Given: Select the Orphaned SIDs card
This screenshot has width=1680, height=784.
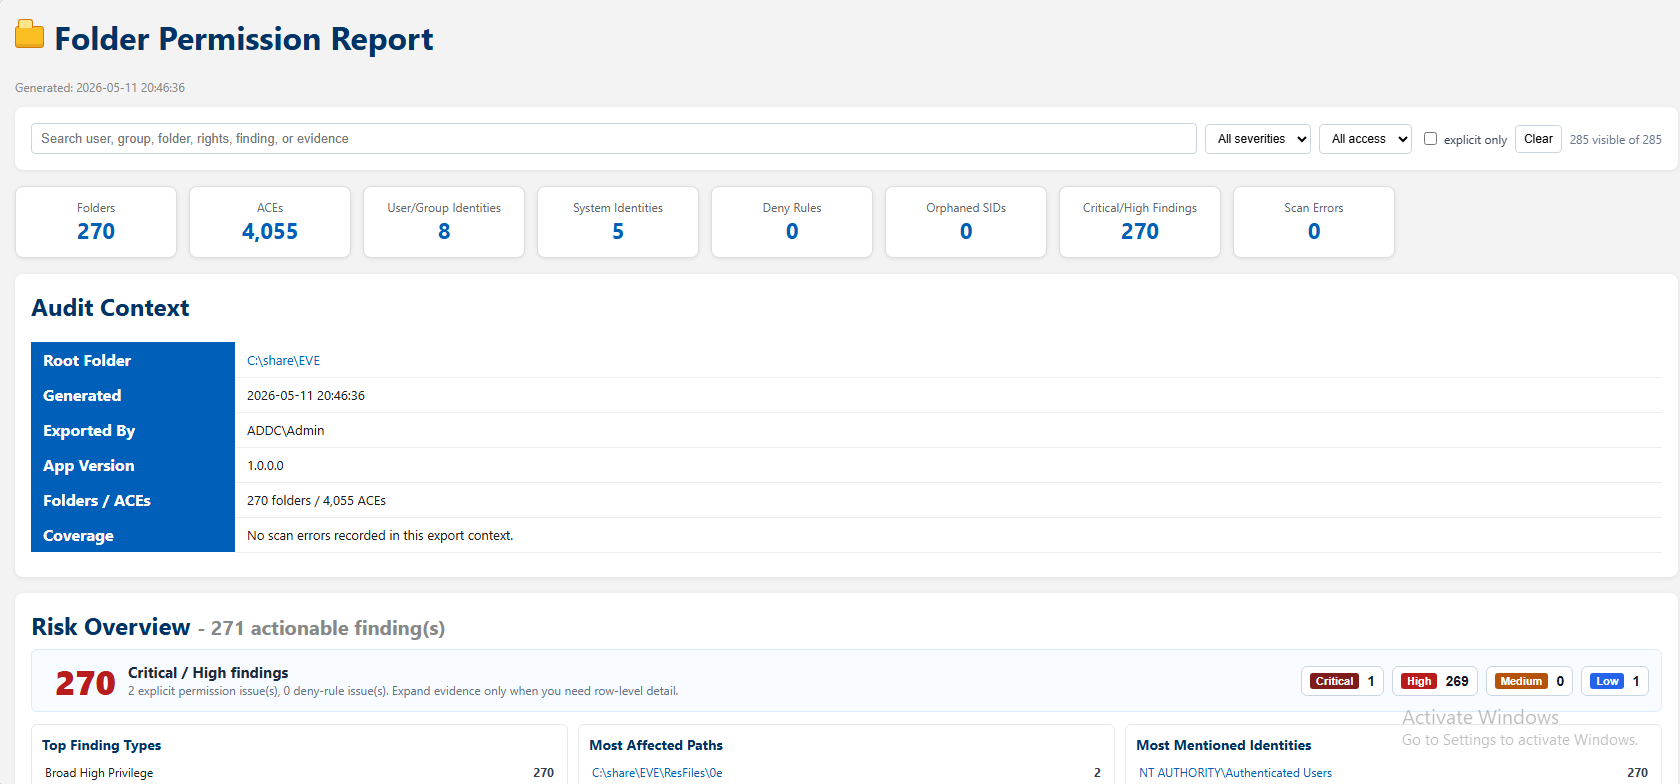Looking at the screenshot, I should point(966,222).
